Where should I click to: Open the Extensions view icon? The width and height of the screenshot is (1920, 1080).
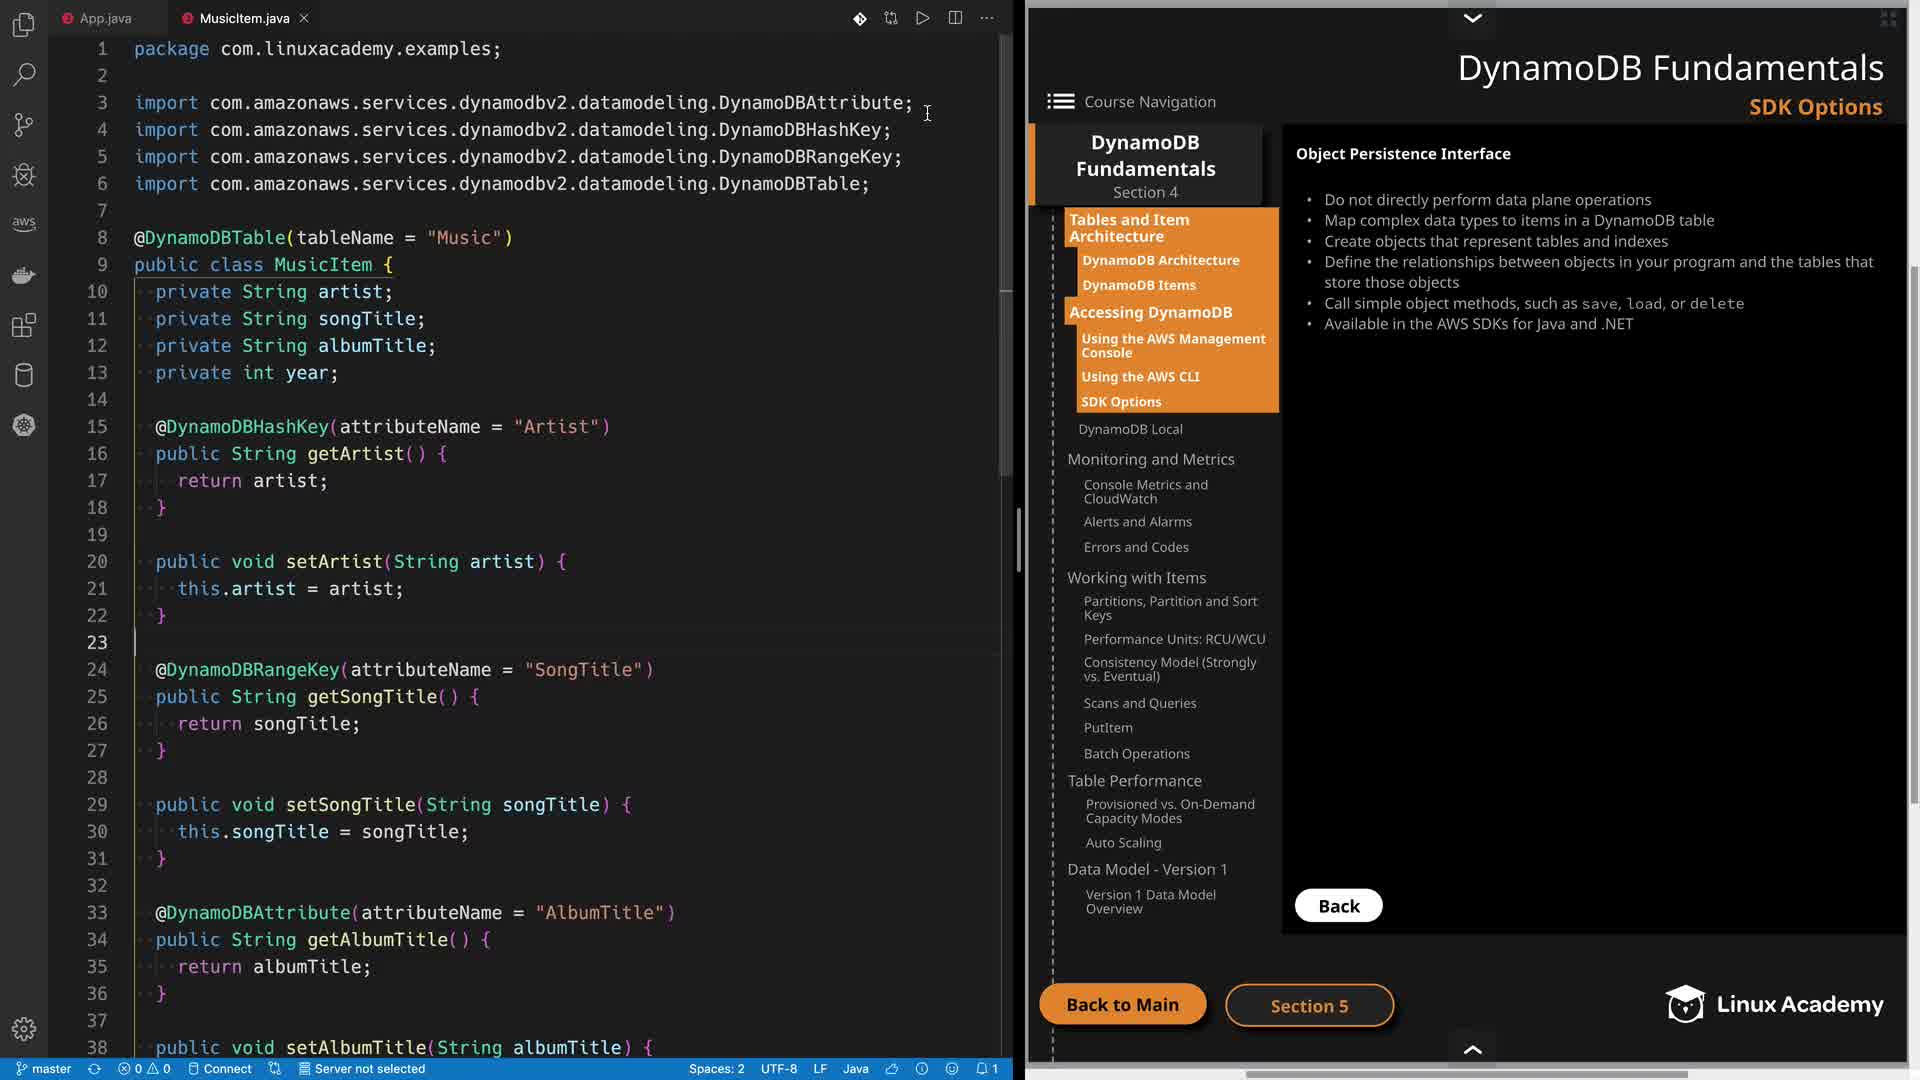click(x=24, y=325)
